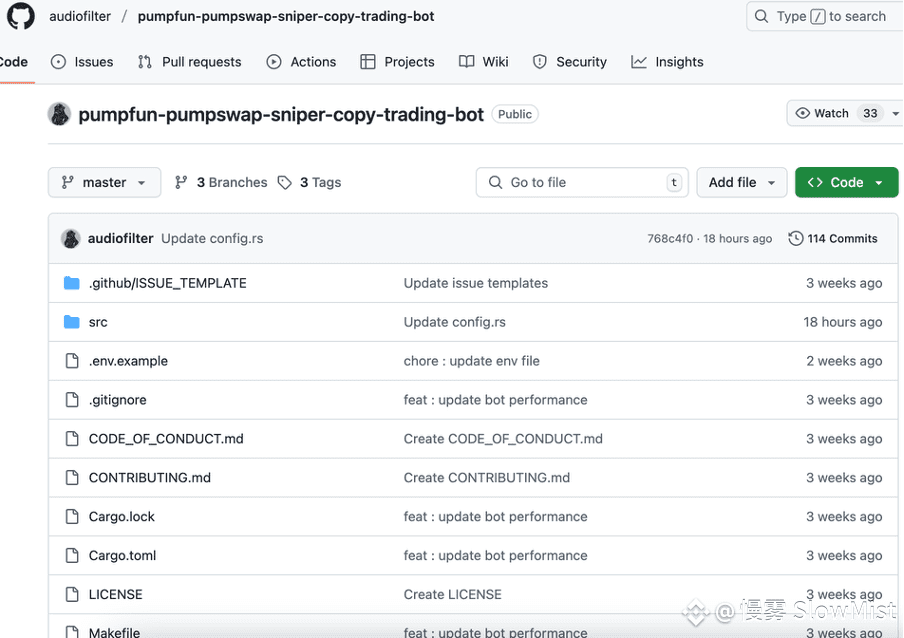Click the Cargo.toml file icon
The width and height of the screenshot is (904, 638).
pyautogui.click(x=72, y=555)
